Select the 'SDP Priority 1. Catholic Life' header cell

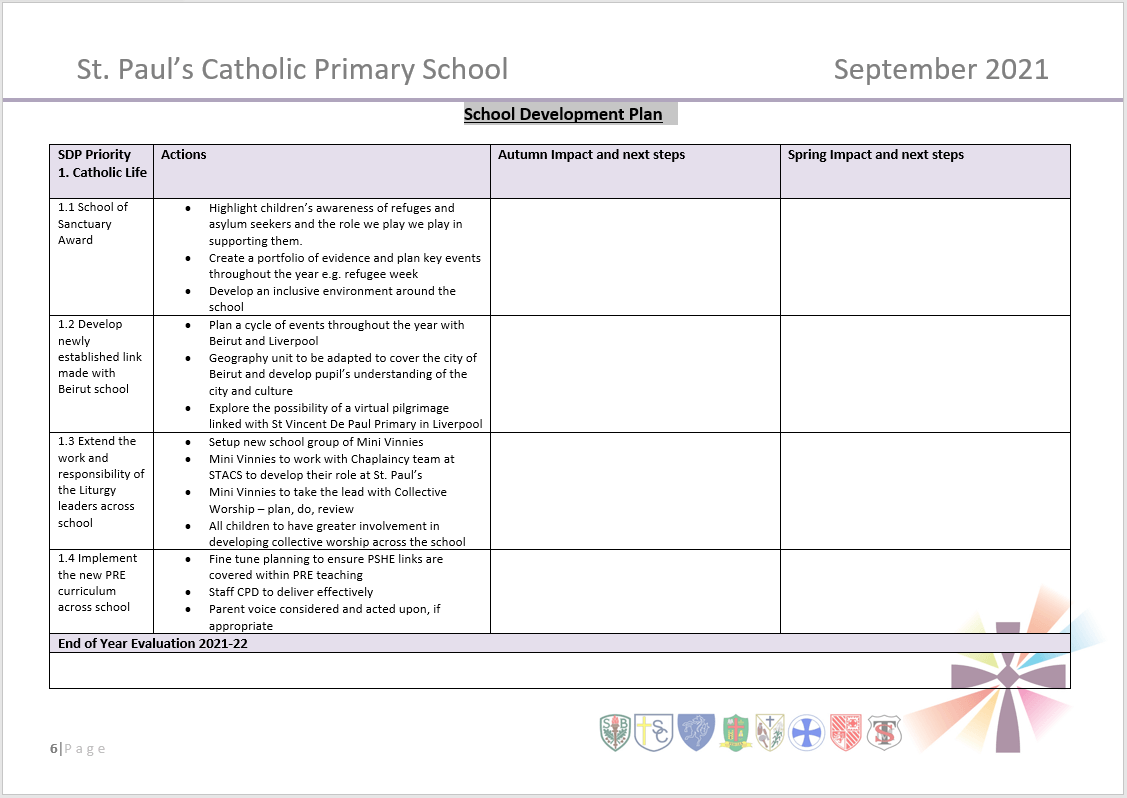[x=101, y=172]
